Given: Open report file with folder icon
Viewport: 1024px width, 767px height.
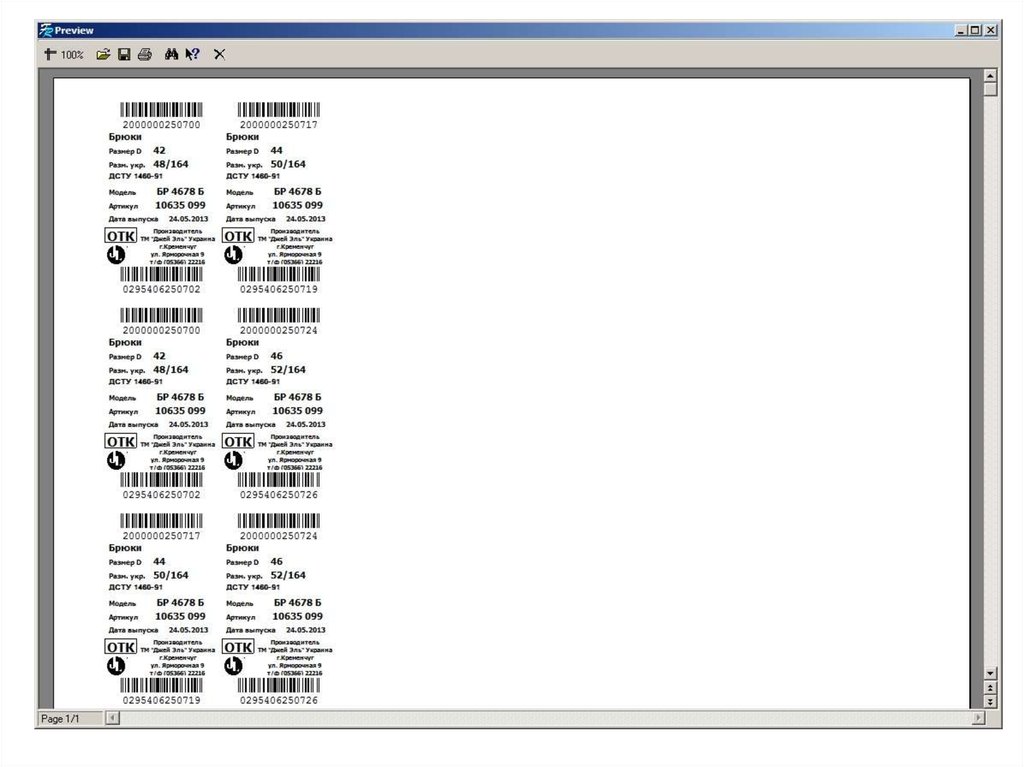Looking at the screenshot, I should pos(102,54).
